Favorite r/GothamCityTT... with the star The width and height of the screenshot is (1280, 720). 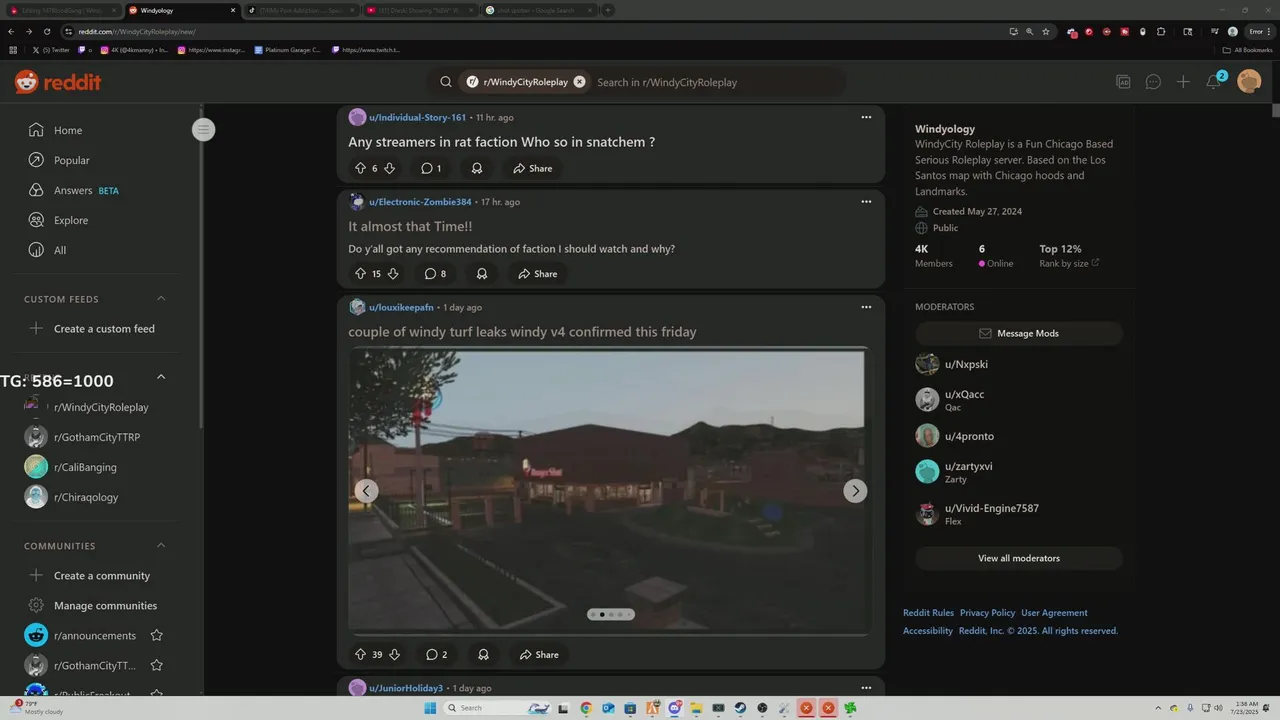pos(156,665)
